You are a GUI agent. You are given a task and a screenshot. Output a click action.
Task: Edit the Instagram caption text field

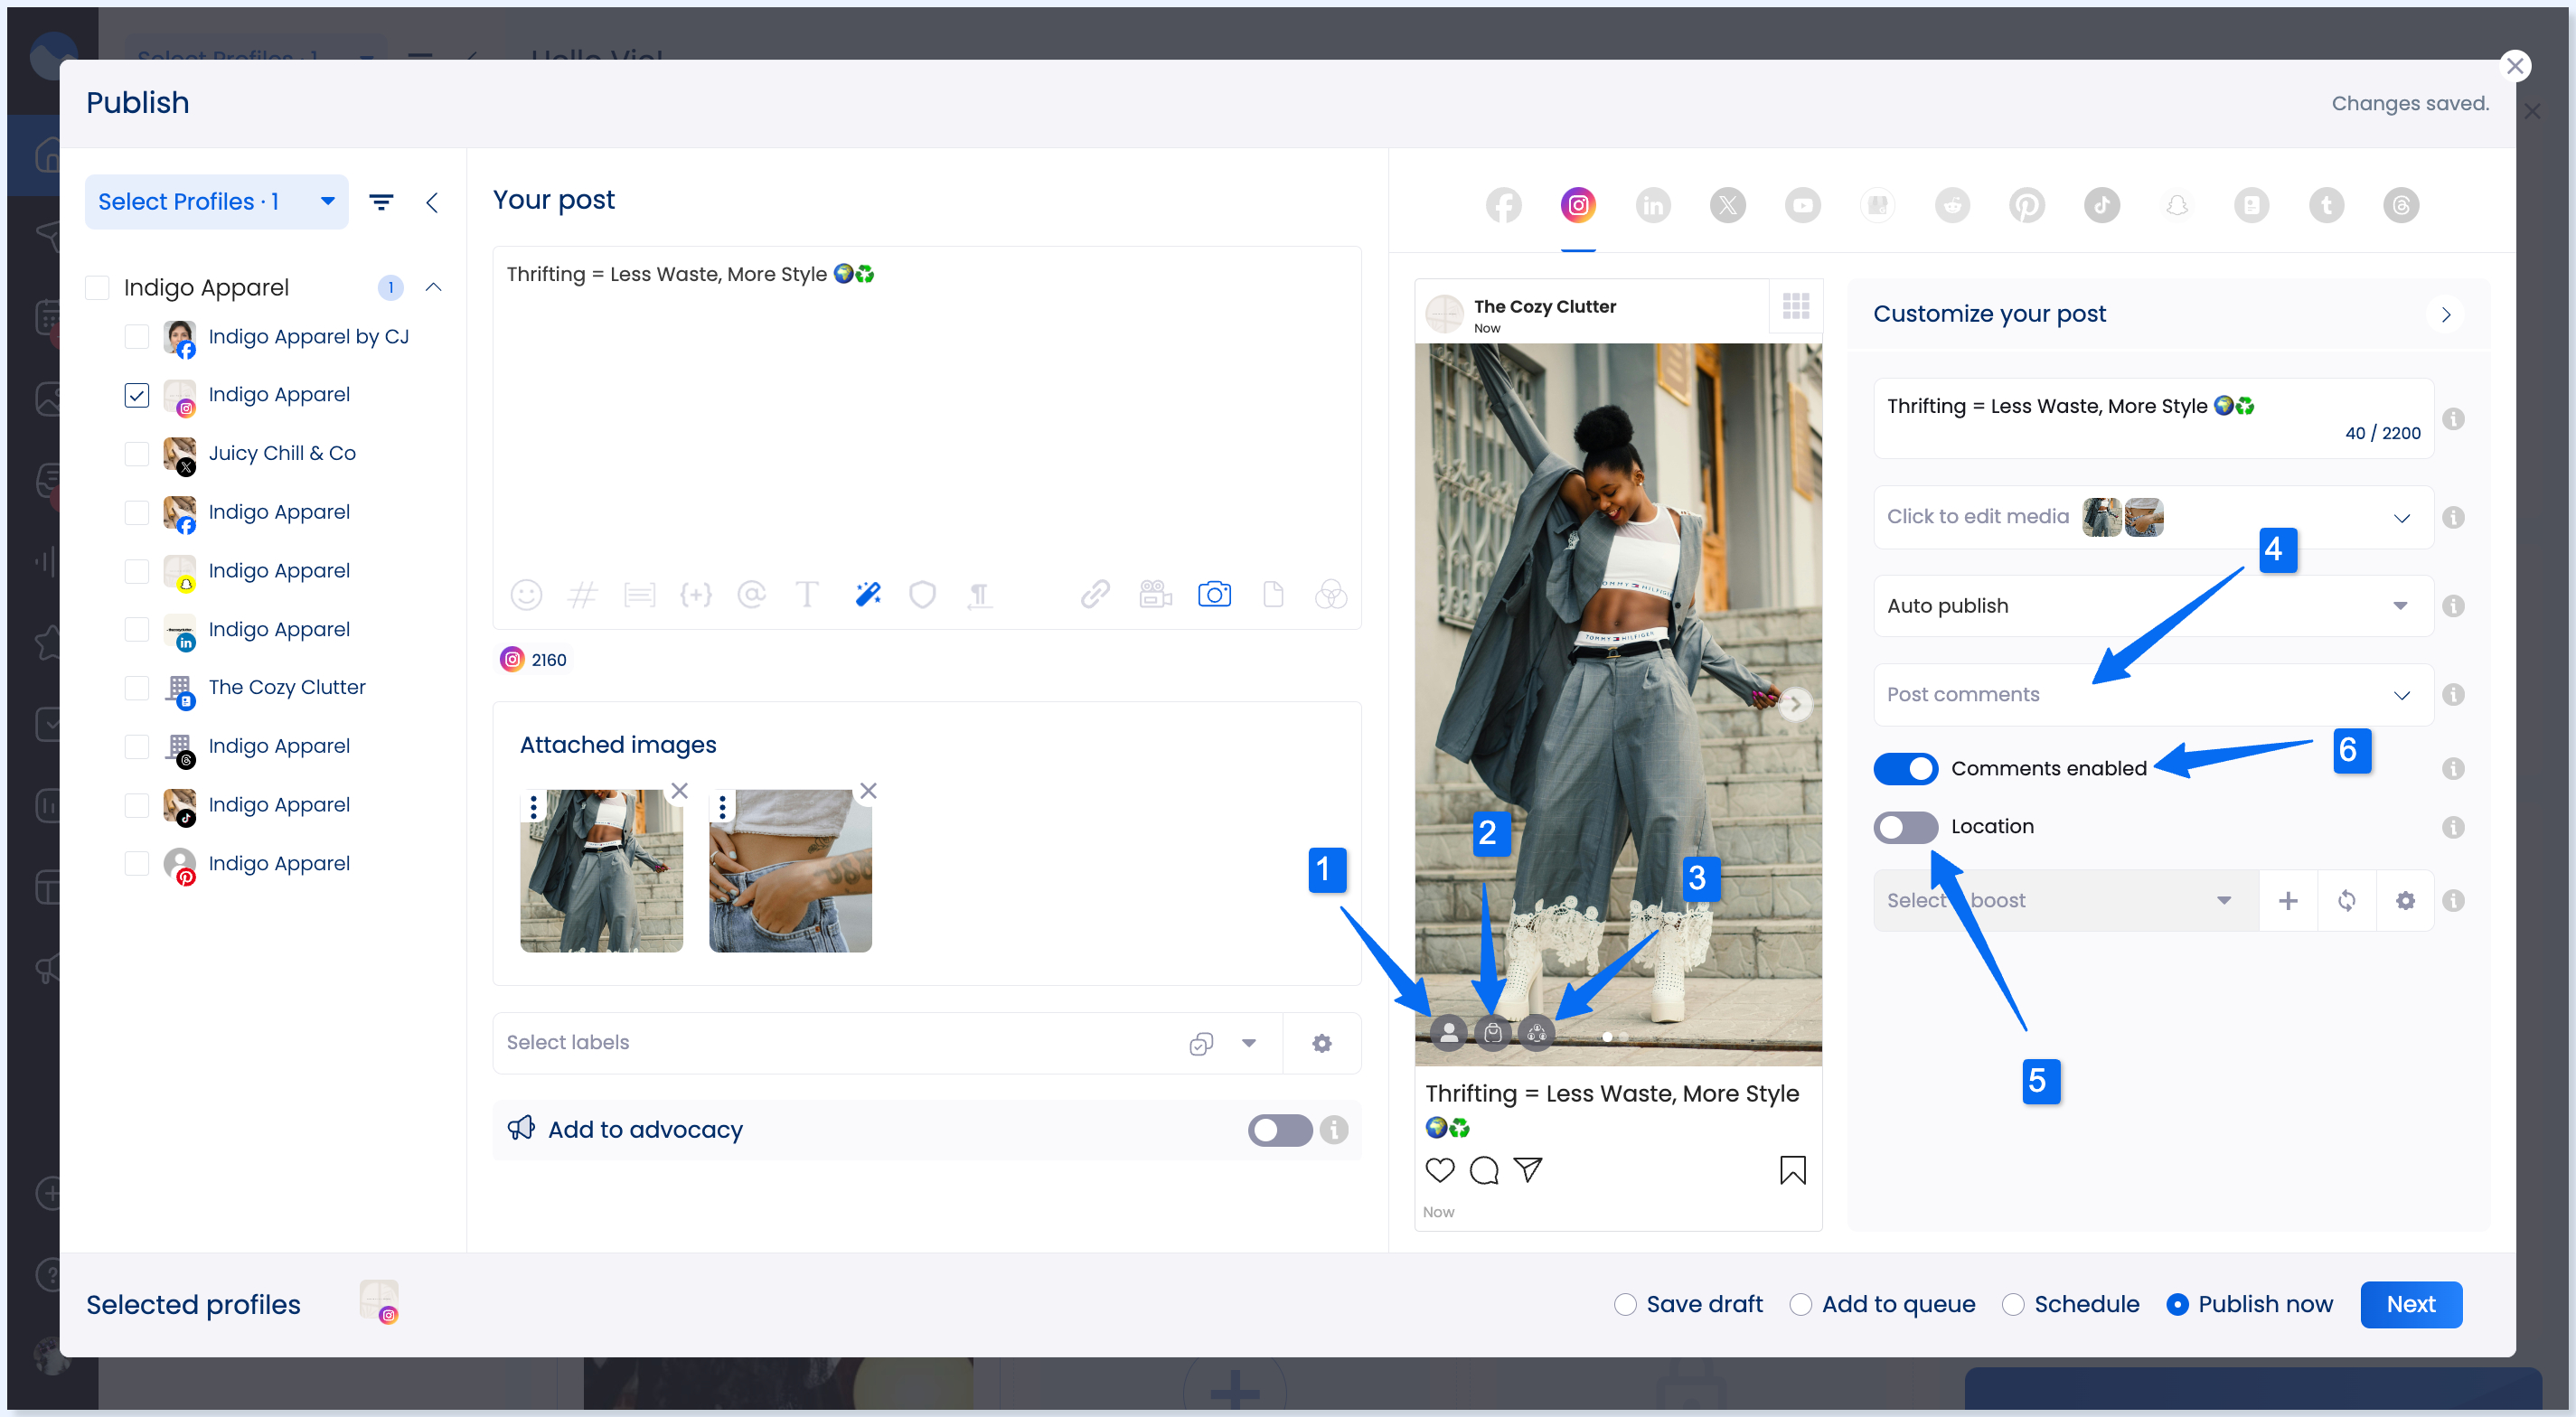click(2153, 418)
